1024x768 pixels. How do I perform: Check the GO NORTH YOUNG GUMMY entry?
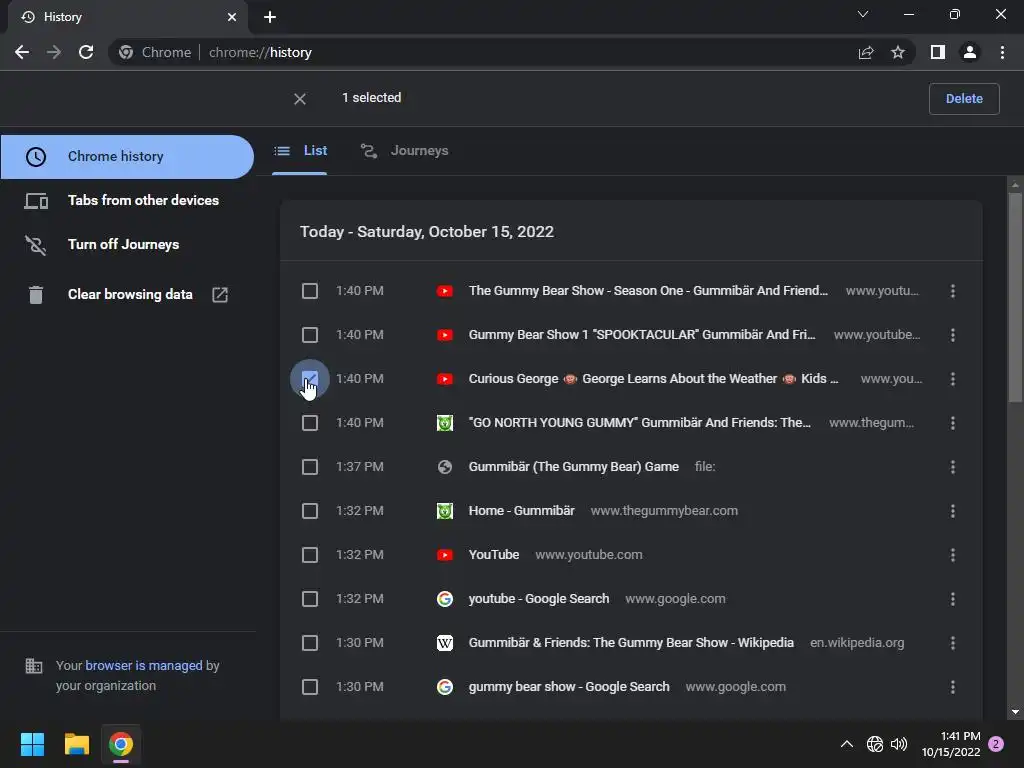(x=310, y=423)
